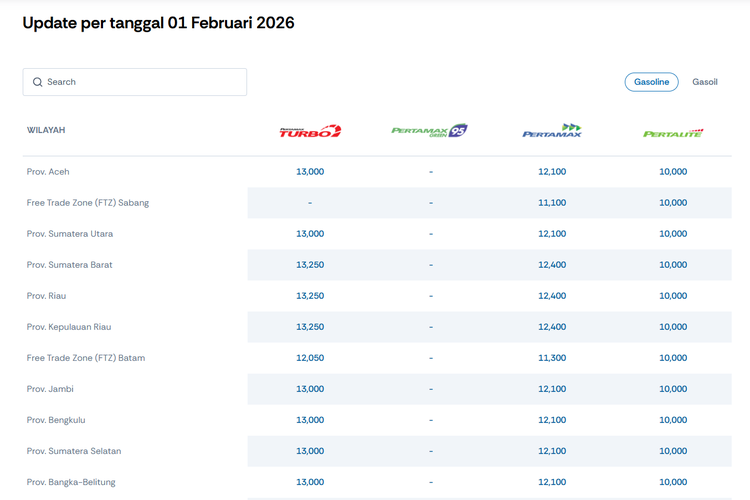Viewport: 750px width, 500px height.
Task: Click Pertalite price 10,000 for Bangka-Belitung
Action: pyautogui.click(x=673, y=482)
